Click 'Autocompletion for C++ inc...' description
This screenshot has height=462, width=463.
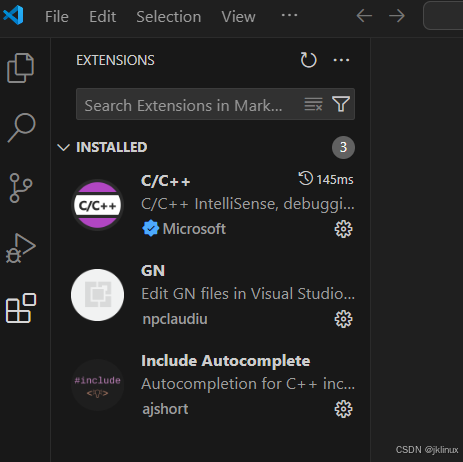(248, 384)
